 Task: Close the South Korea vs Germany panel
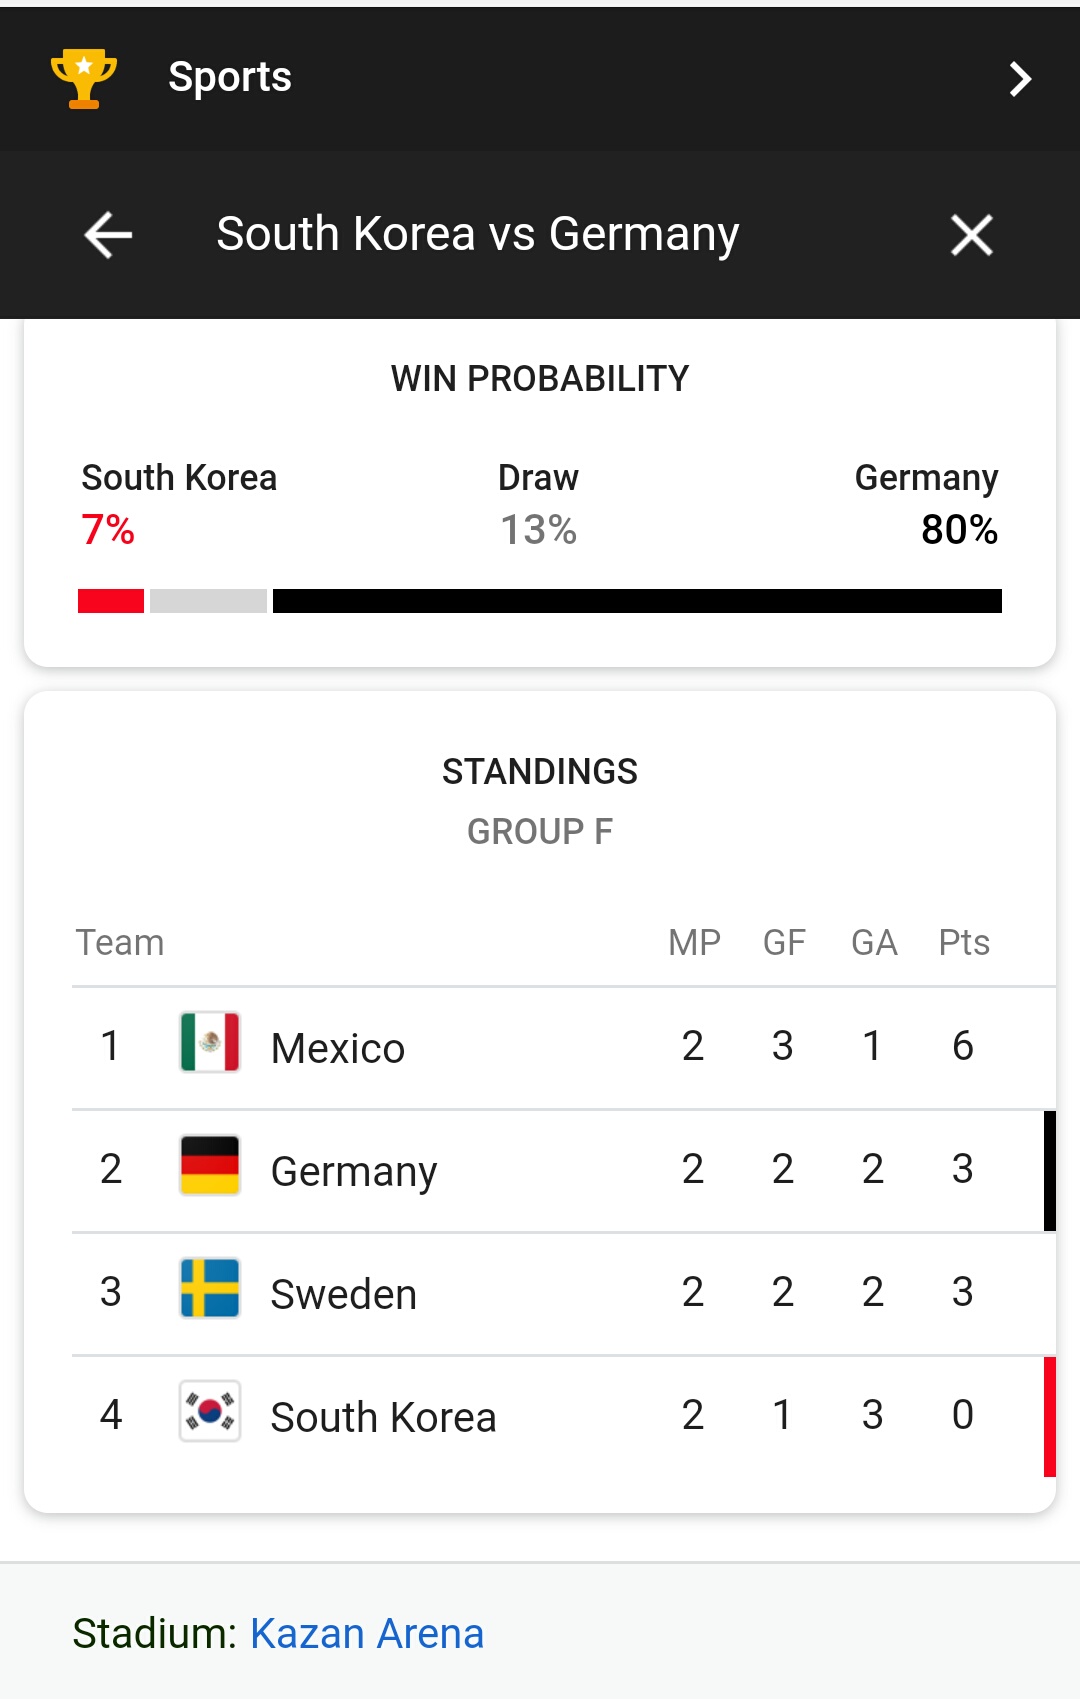[971, 235]
